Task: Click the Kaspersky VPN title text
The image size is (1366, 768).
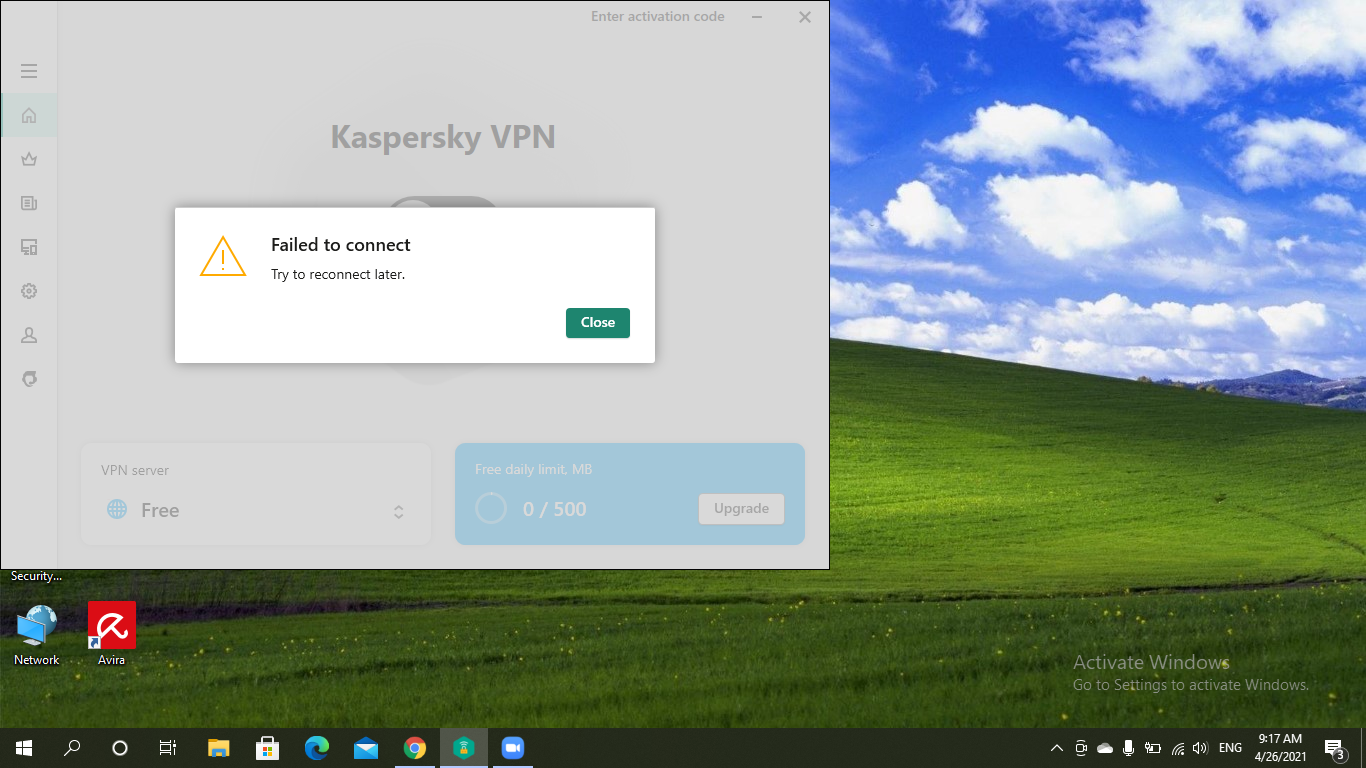Action: (443, 137)
